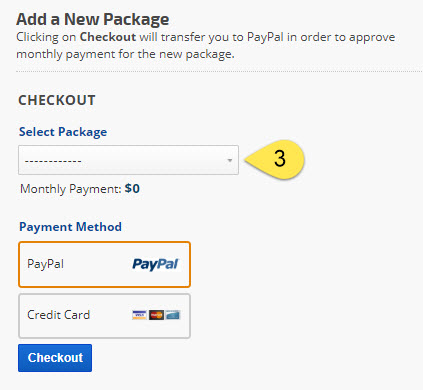The height and width of the screenshot is (390, 423).
Task: Click the Payment Method heading
Action: (x=70, y=227)
